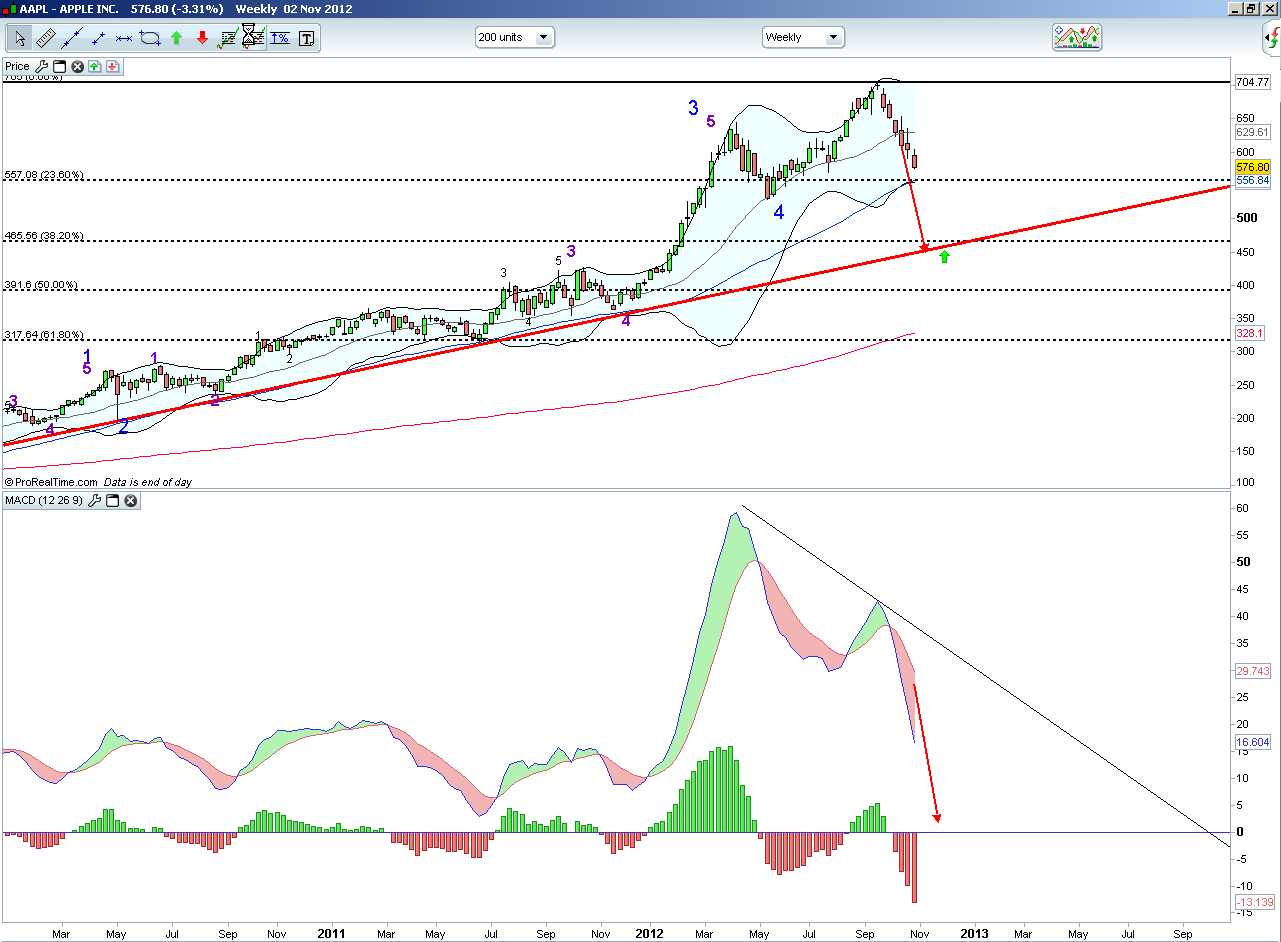
Task: Restore the chart window size
Action: [1251, 8]
